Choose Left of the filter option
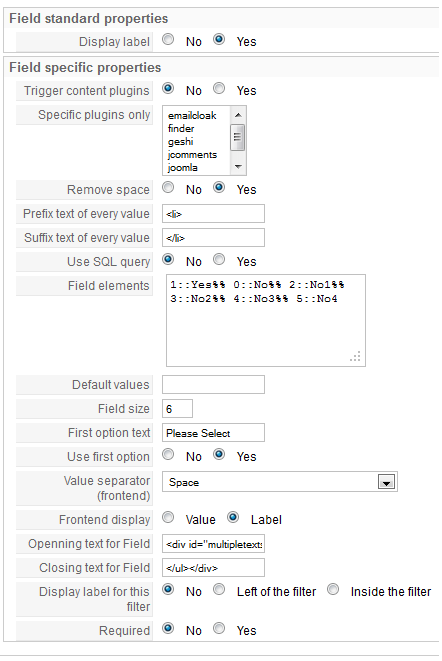This screenshot has width=442, height=661. [x=219, y=589]
